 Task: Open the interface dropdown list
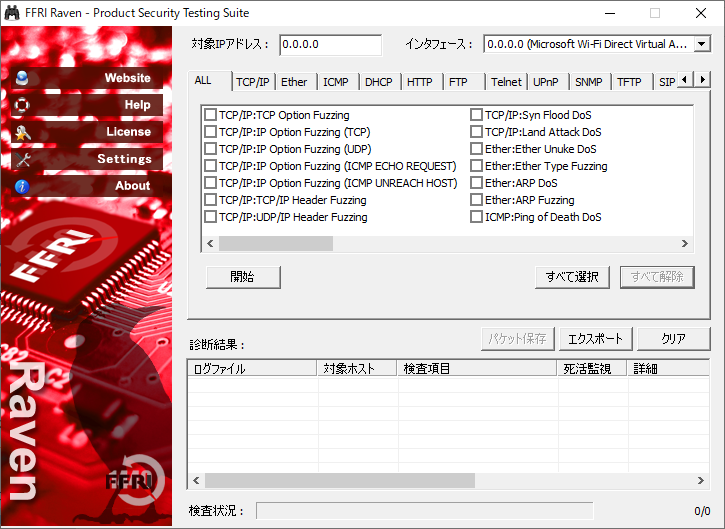[701, 44]
